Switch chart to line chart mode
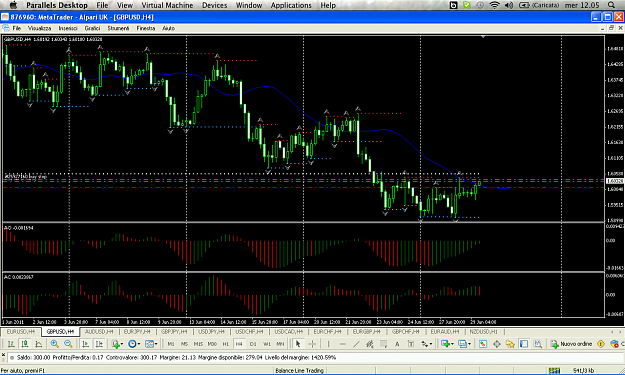The image size is (625, 375). [x=39, y=344]
